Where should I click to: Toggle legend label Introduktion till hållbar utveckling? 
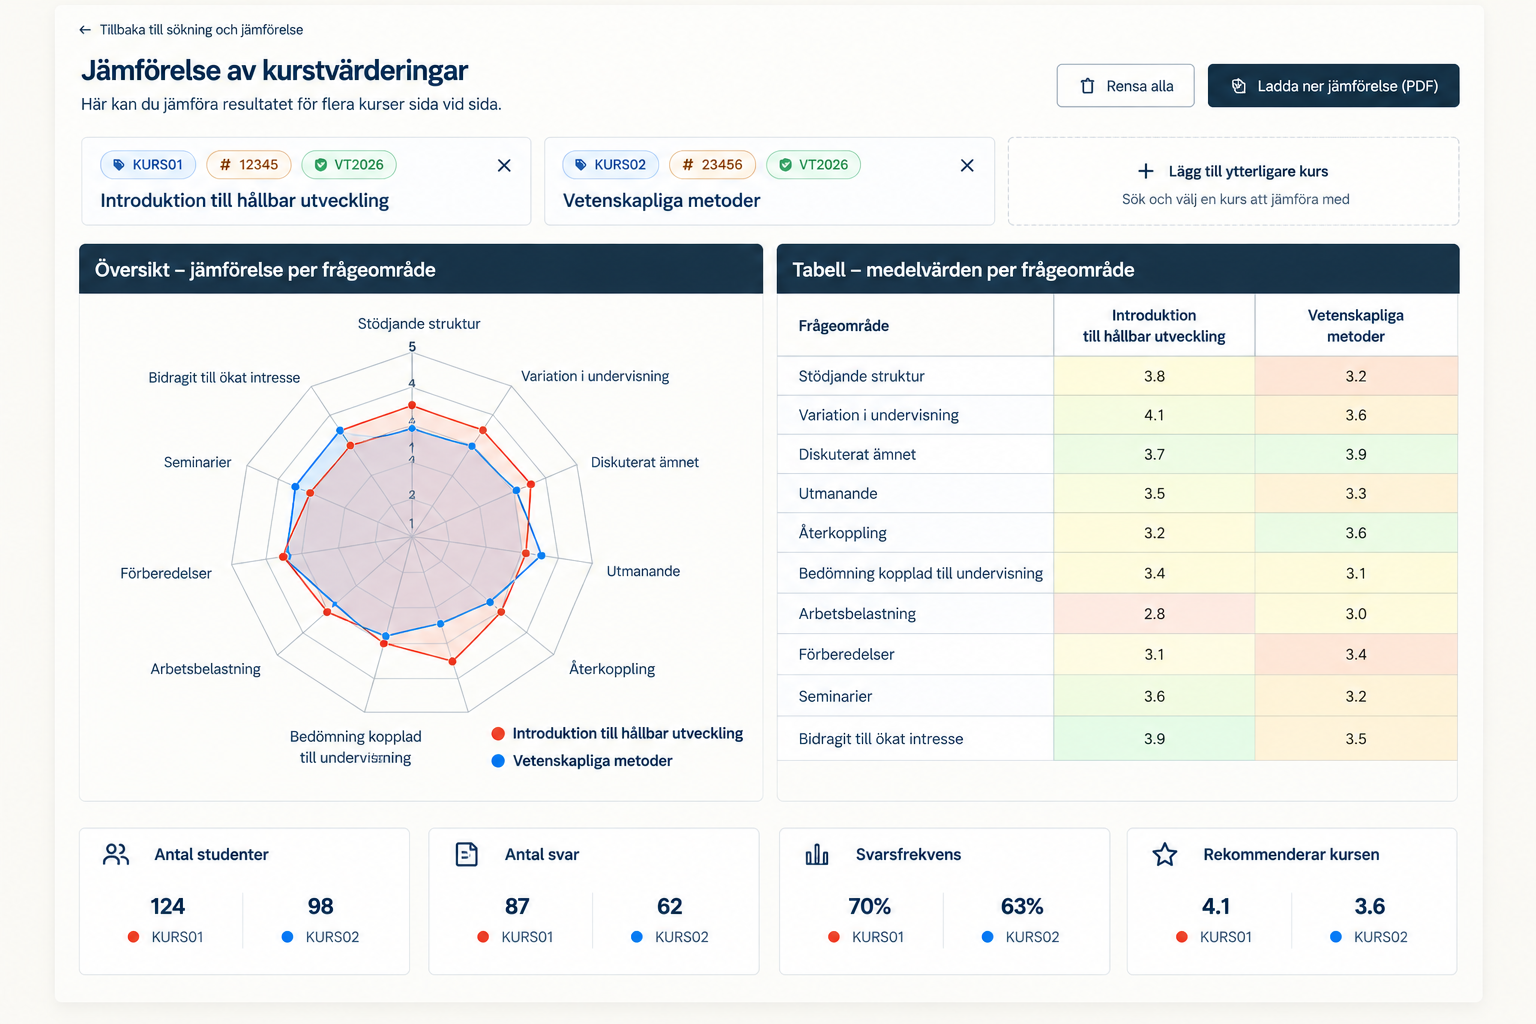(x=628, y=734)
